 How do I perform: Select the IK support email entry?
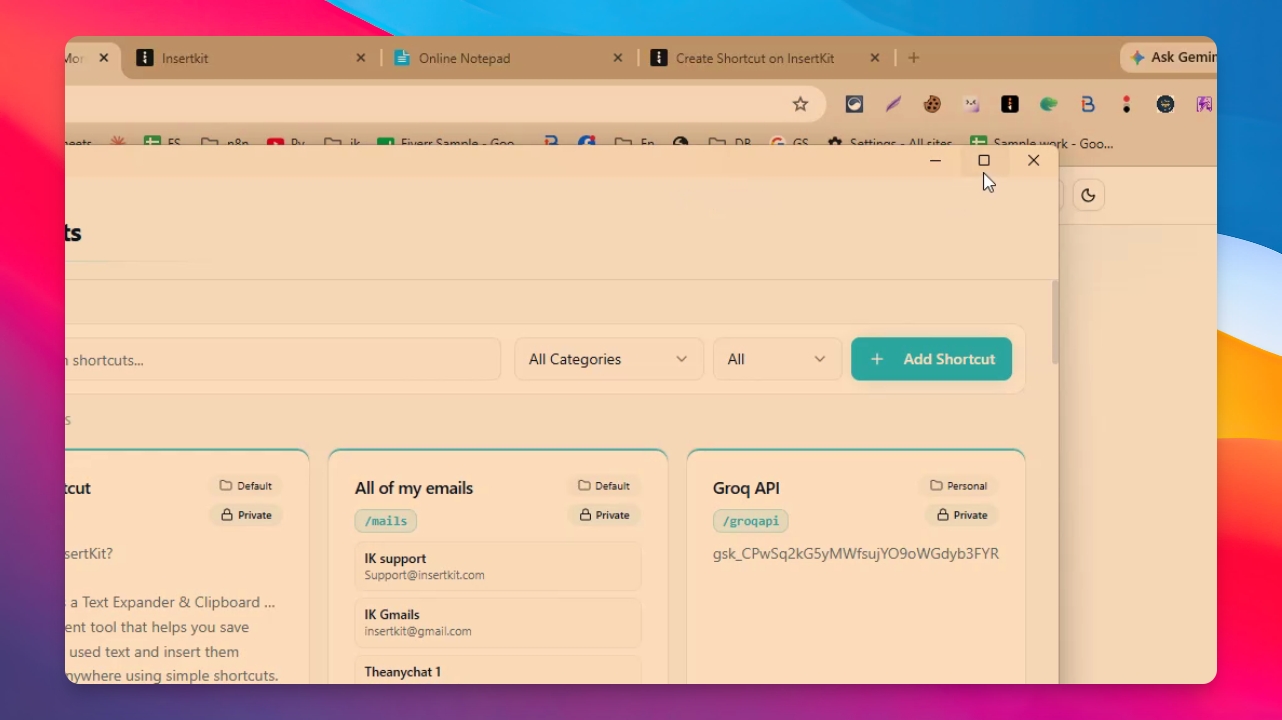tap(497, 566)
